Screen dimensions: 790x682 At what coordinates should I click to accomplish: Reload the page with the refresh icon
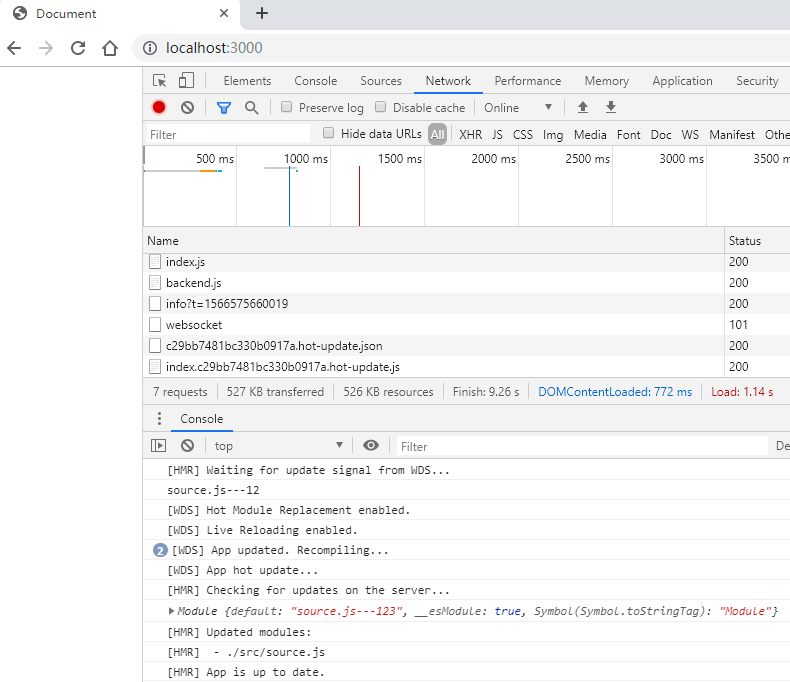pyautogui.click(x=78, y=48)
